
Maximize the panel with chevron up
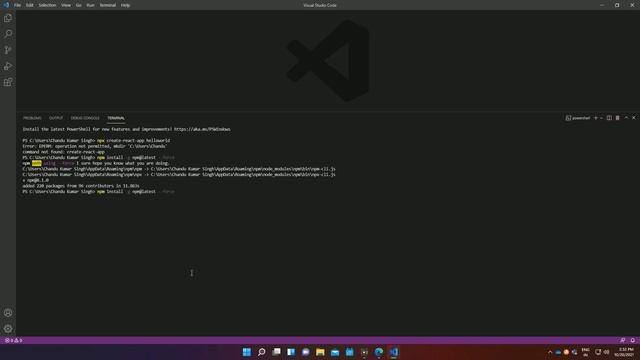626,118
